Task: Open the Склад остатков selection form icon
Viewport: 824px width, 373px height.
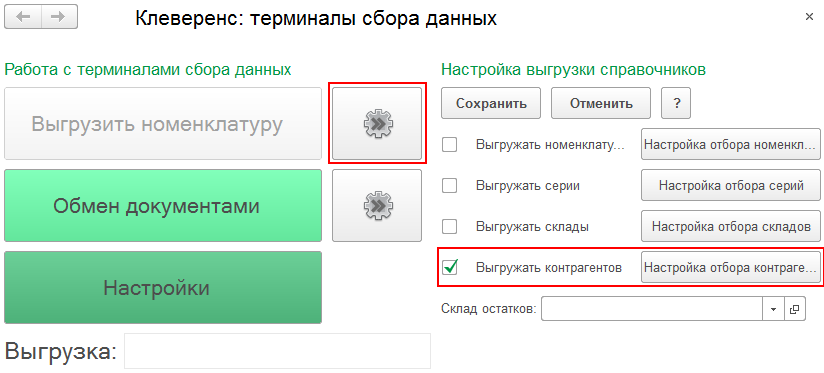Action: [794, 309]
